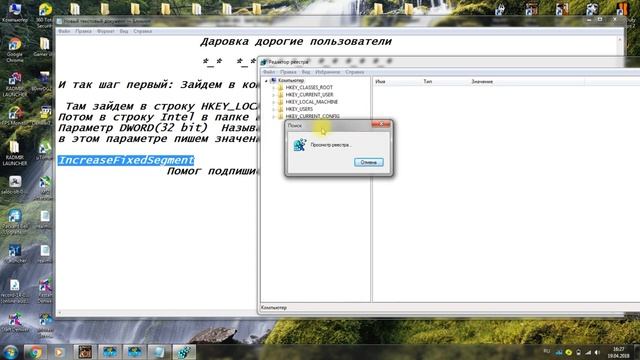This screenshot has width=640, height=360.
Task: Expand HKEY_LOCAL_MACHINE branch
Action: (x=273, y=102)
